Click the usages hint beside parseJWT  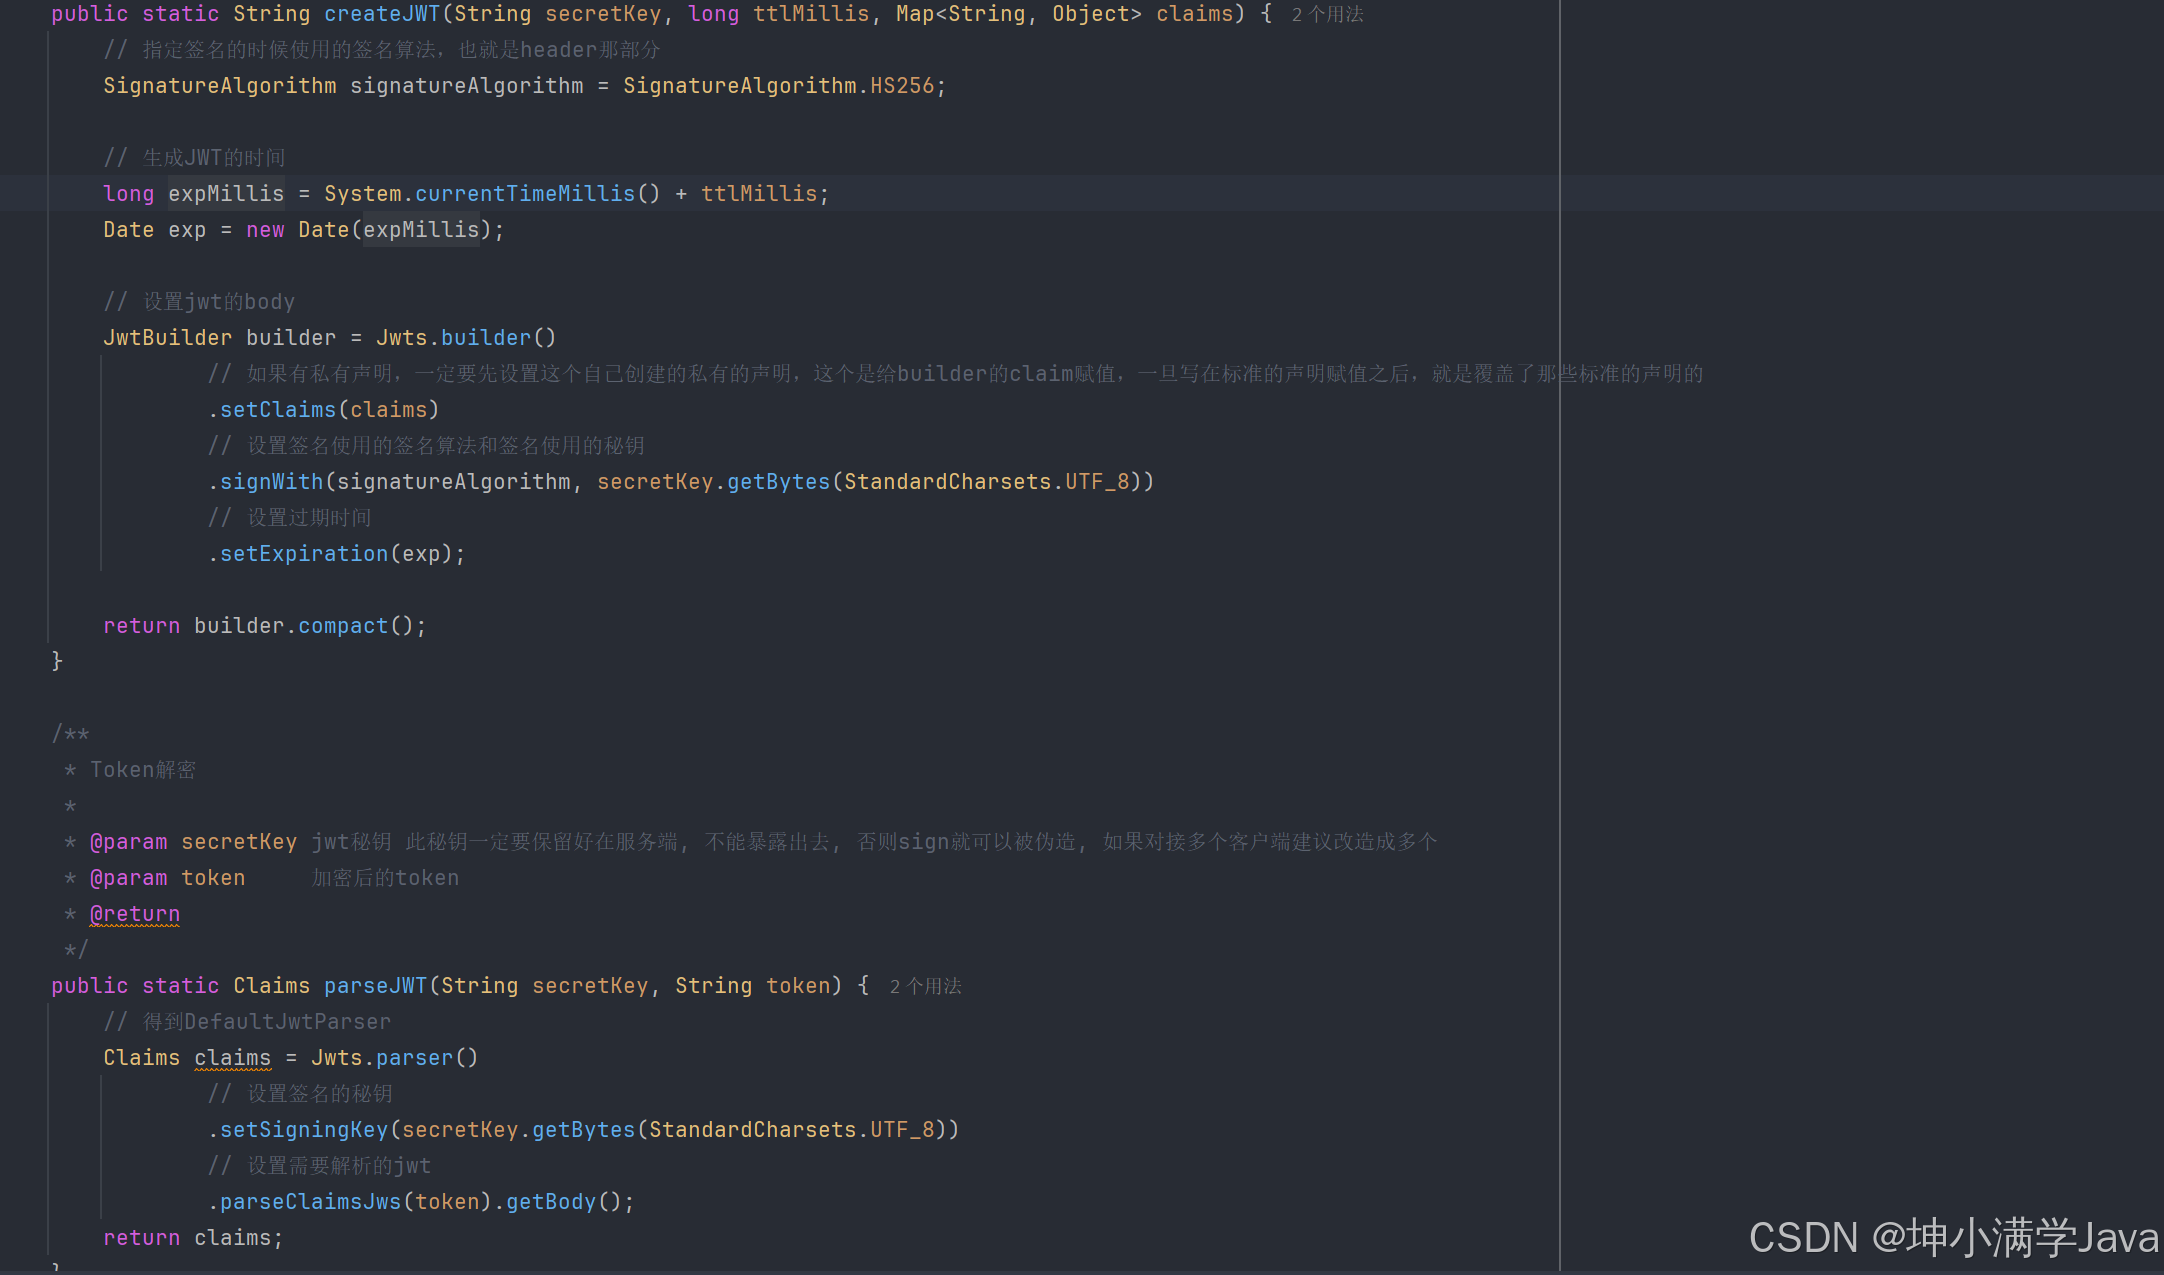925,986
